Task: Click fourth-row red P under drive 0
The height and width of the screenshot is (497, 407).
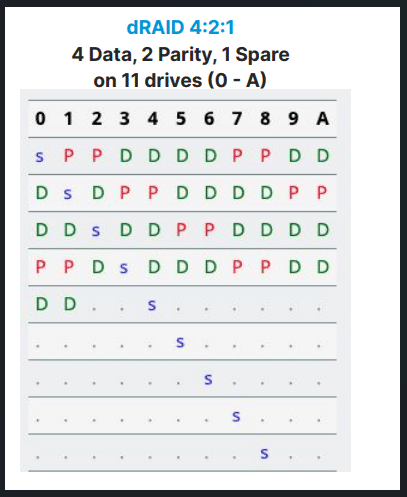Action: (41, 267)
